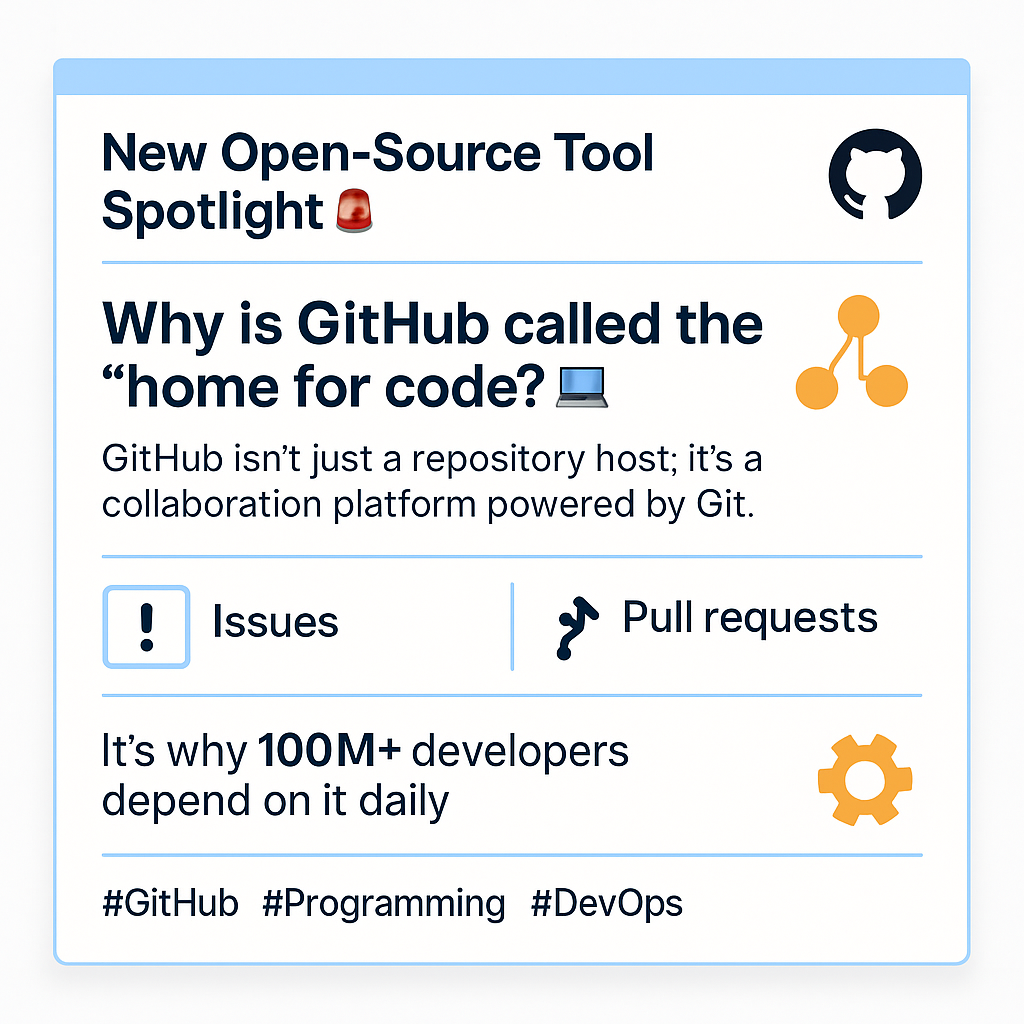Follow the #GitHub hashtag
Viewport: 1024px width, 1024px height.
tap(170, 903)
